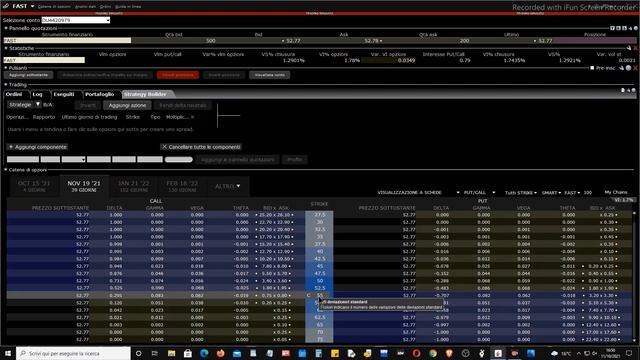This screenshot has height=360, width=640.
Task: Click the FAST instrument cell in Pannello quotazioni
Action: pyautogui.click(x=67, y=41)
